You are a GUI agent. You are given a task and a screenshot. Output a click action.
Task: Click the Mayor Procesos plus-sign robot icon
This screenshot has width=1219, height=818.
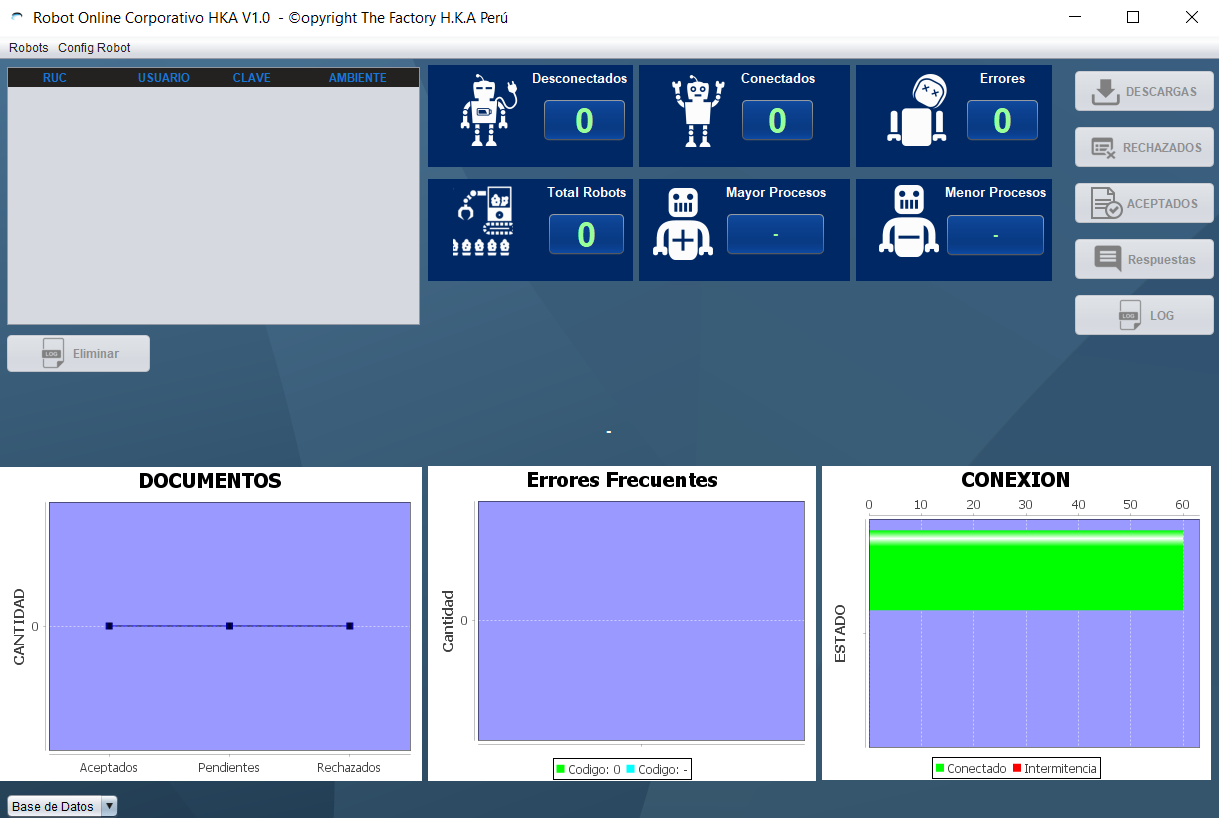pos(683,224)
